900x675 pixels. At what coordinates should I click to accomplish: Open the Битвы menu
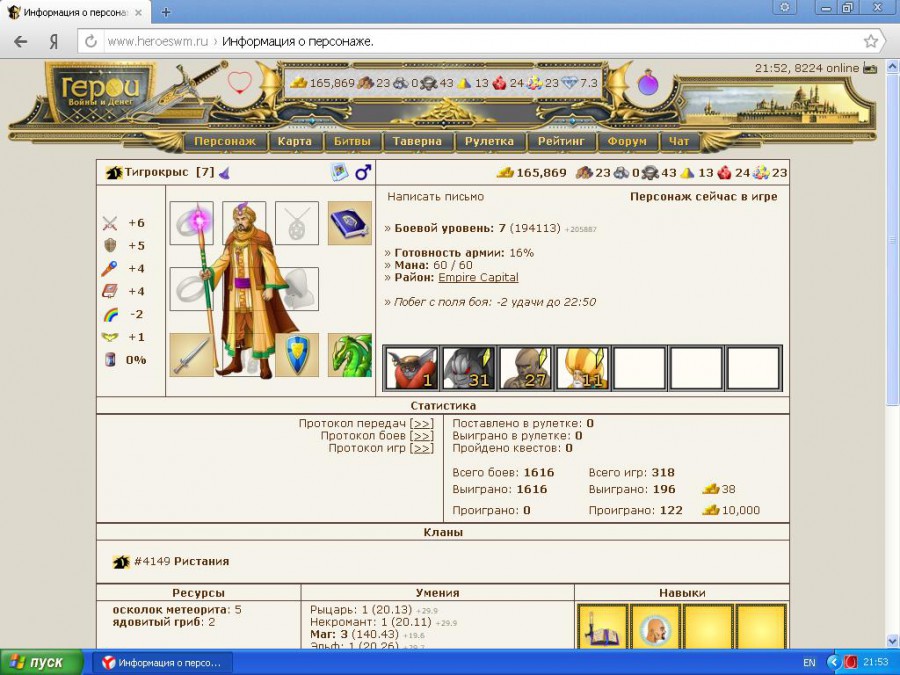pos(352,141)
